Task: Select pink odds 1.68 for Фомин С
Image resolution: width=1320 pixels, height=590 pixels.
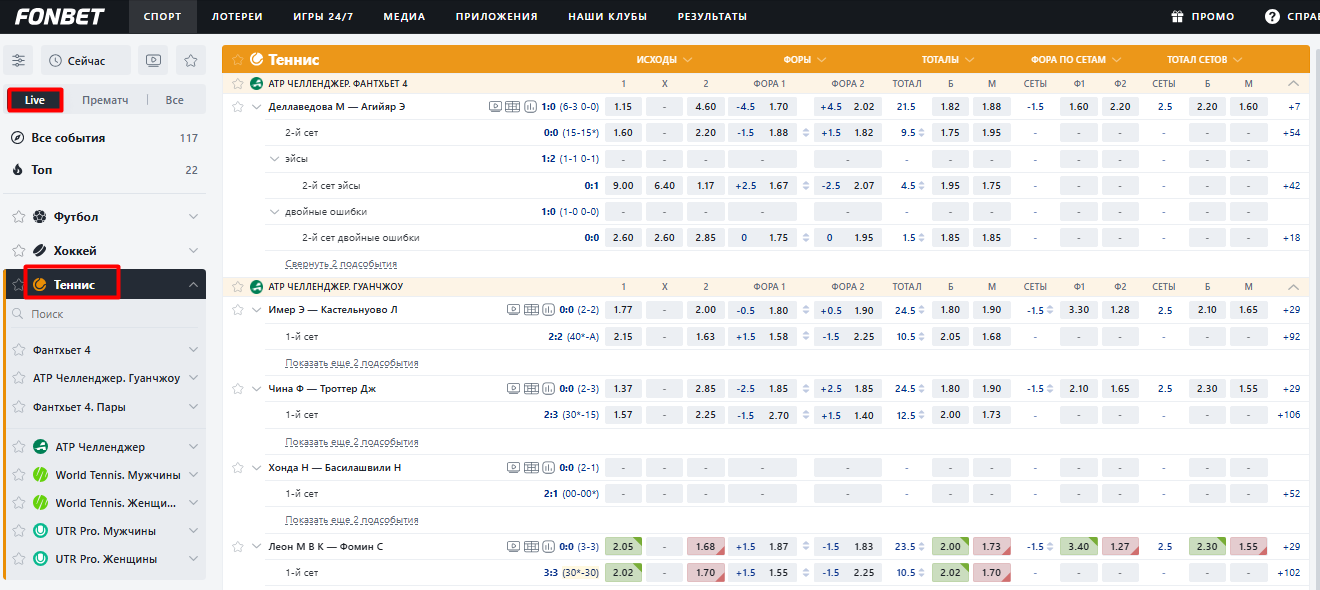Action: click(x=705, y=547)
